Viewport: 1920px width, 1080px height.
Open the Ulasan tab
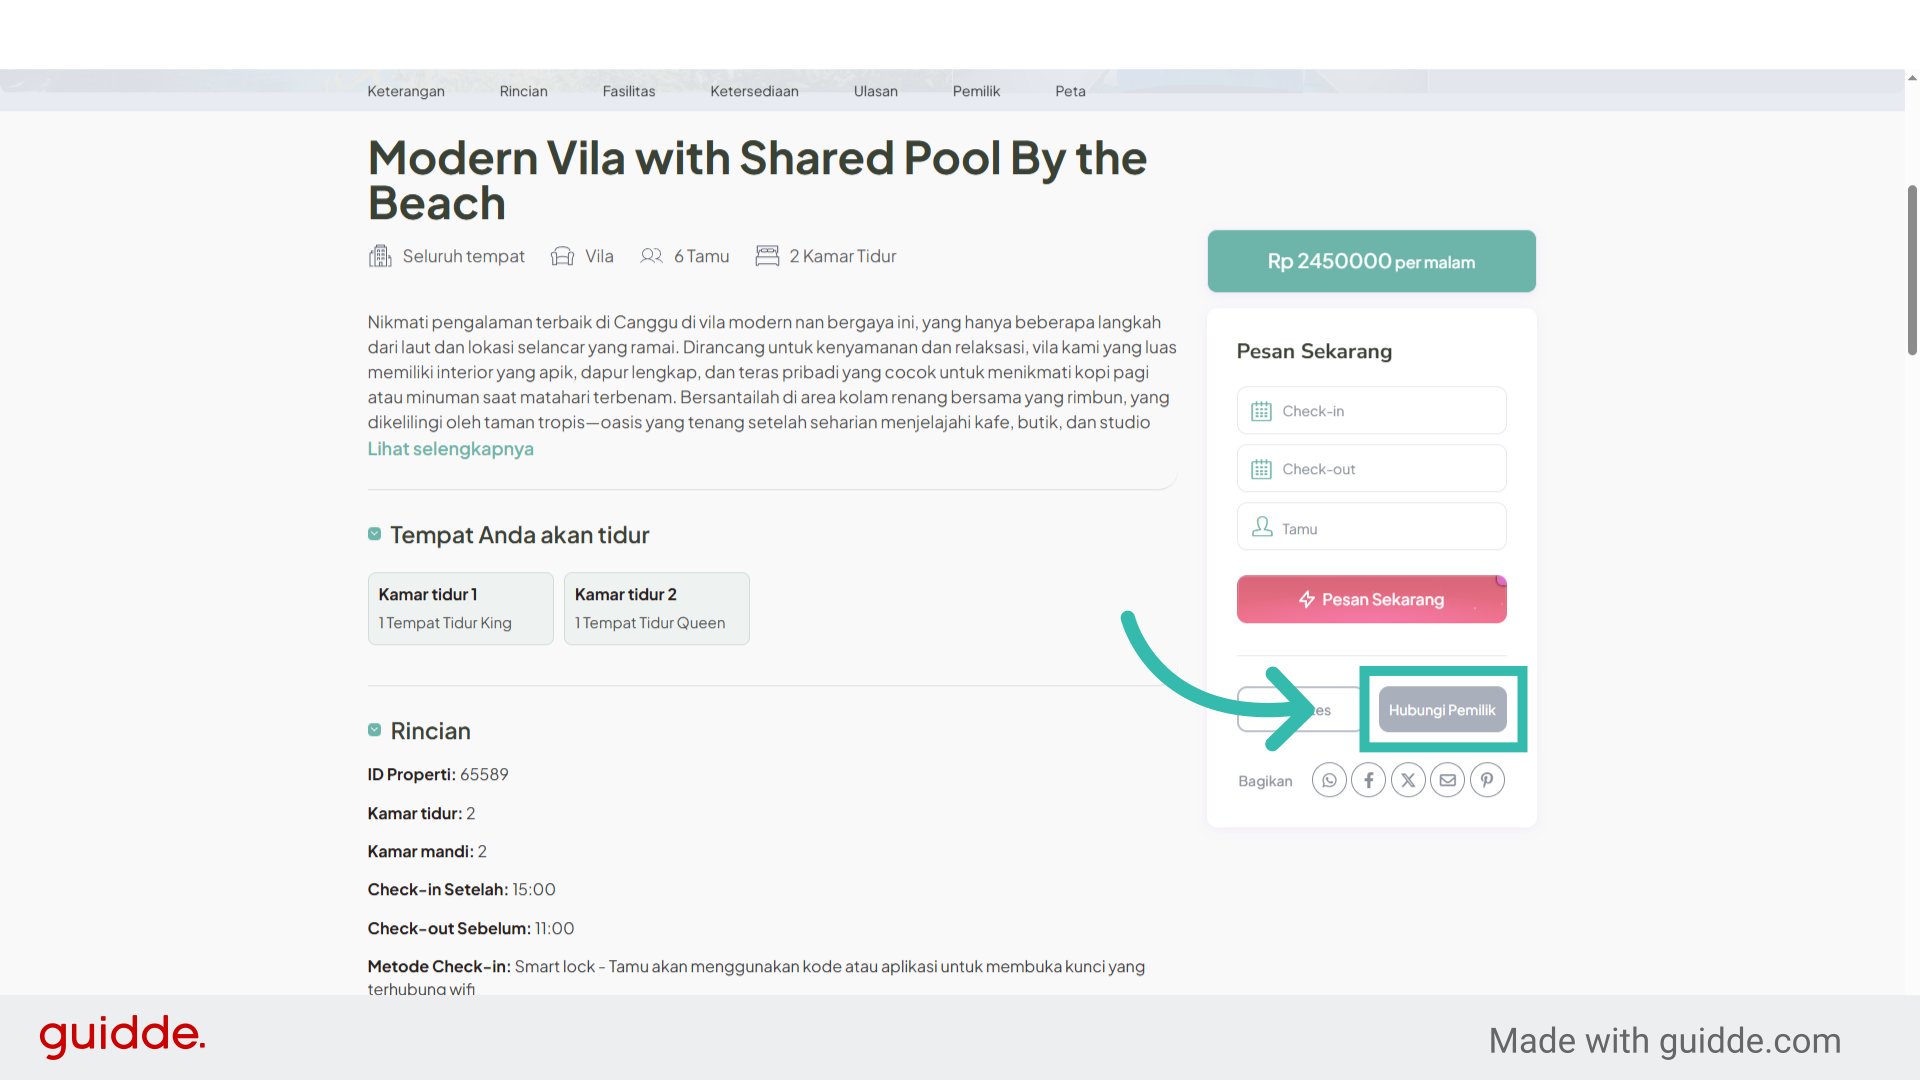pos(876,91)
